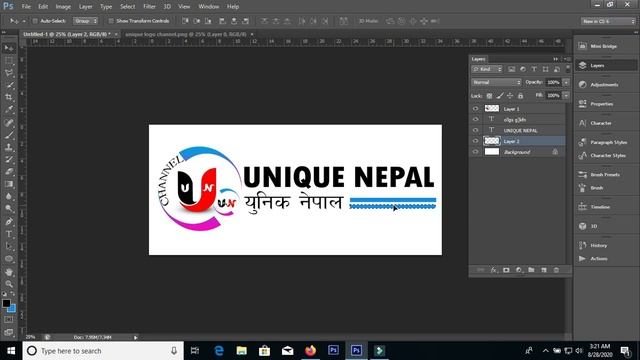Select the Blur tool
The image size is (640, 360).
(9, 196)
